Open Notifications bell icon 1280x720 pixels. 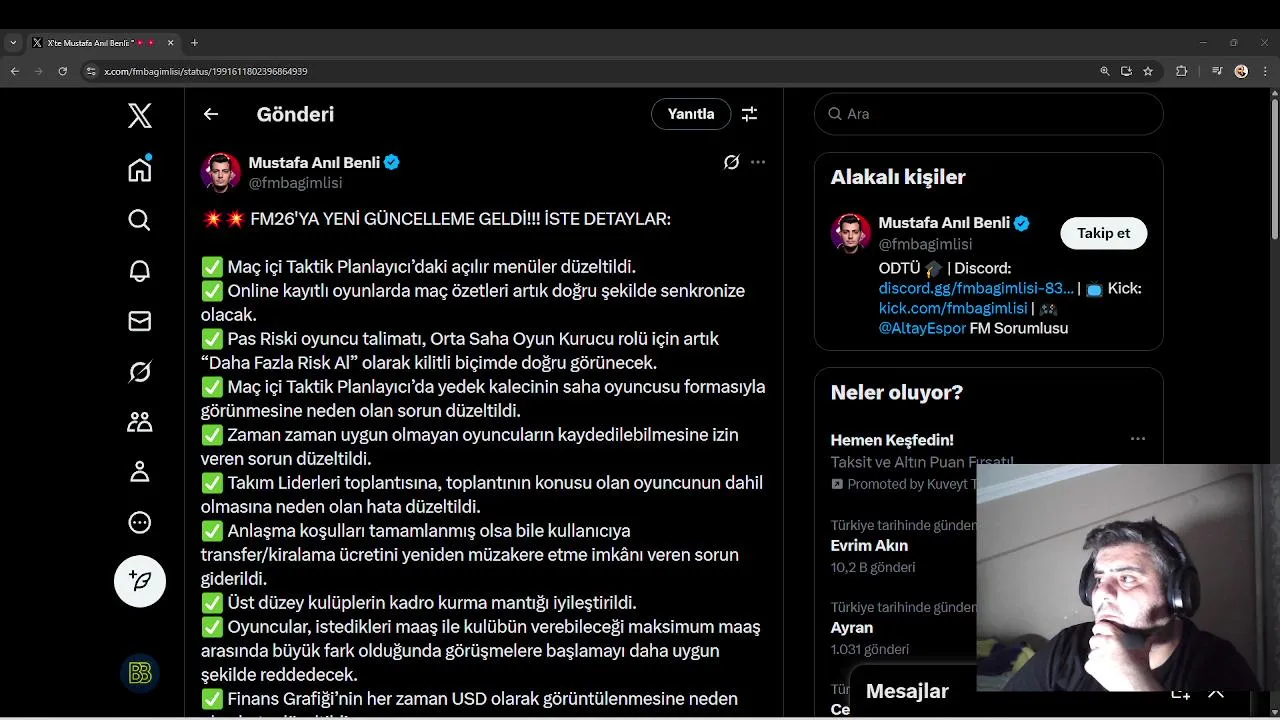coord(140,271)
